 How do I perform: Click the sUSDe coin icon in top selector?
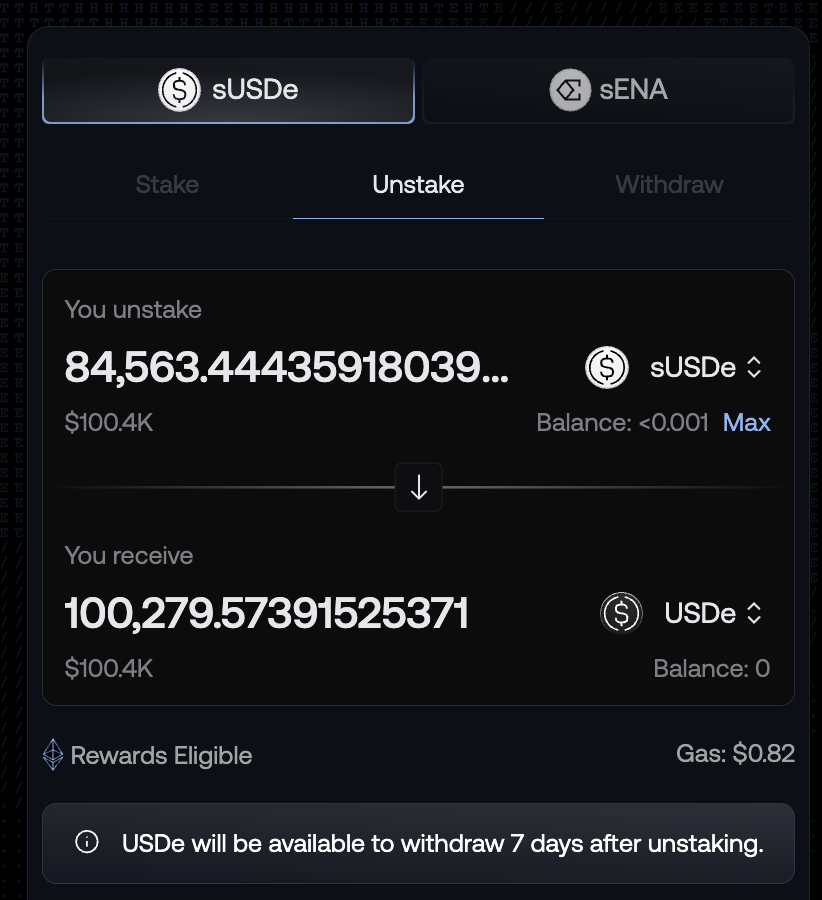pos(179,90)
